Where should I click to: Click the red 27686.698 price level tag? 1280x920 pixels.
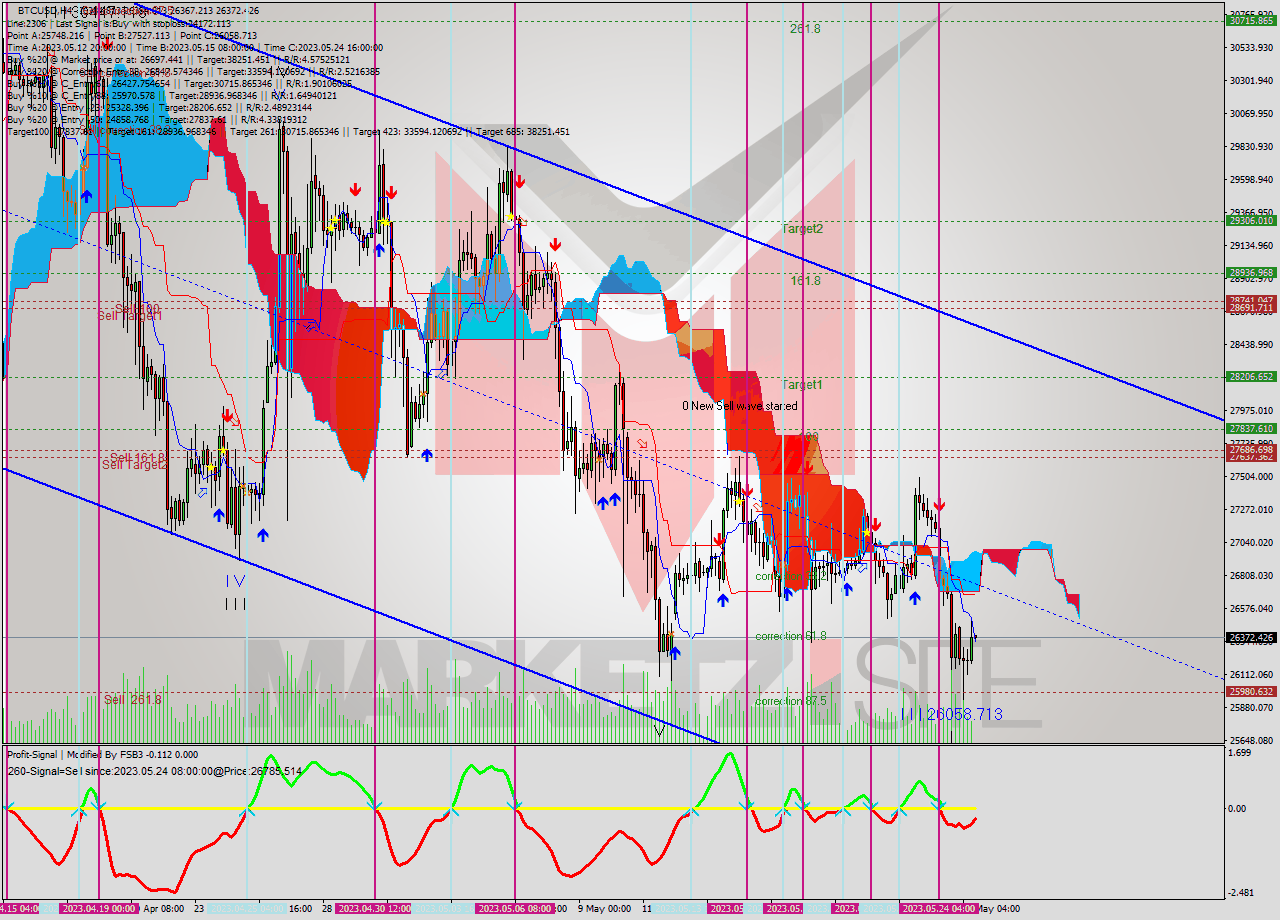pyautogui.click(x=1250, y=450)
